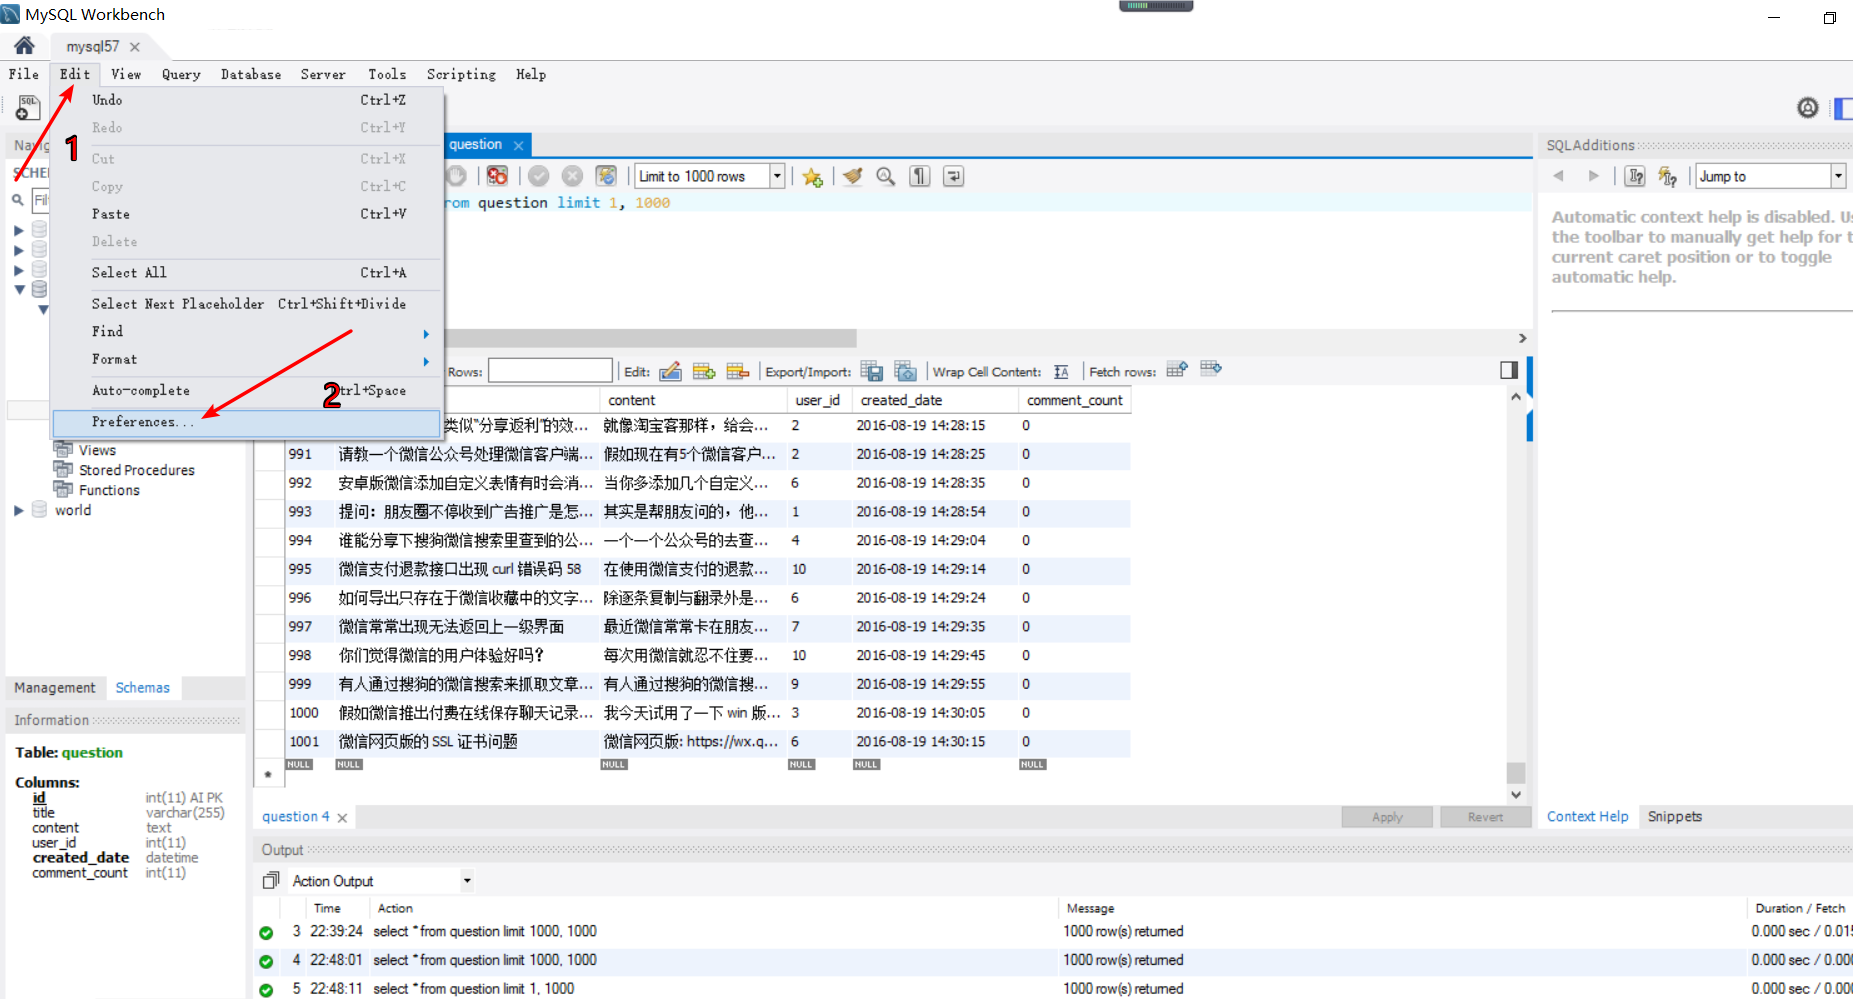Click the Revert button
Screen dimensions: 1853x999
[x=1485, y=817]
